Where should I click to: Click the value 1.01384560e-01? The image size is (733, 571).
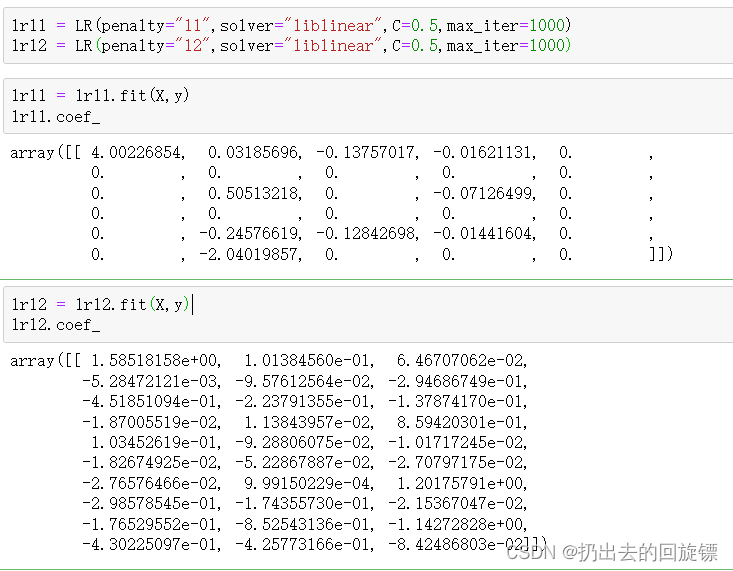tap(307, 361)
